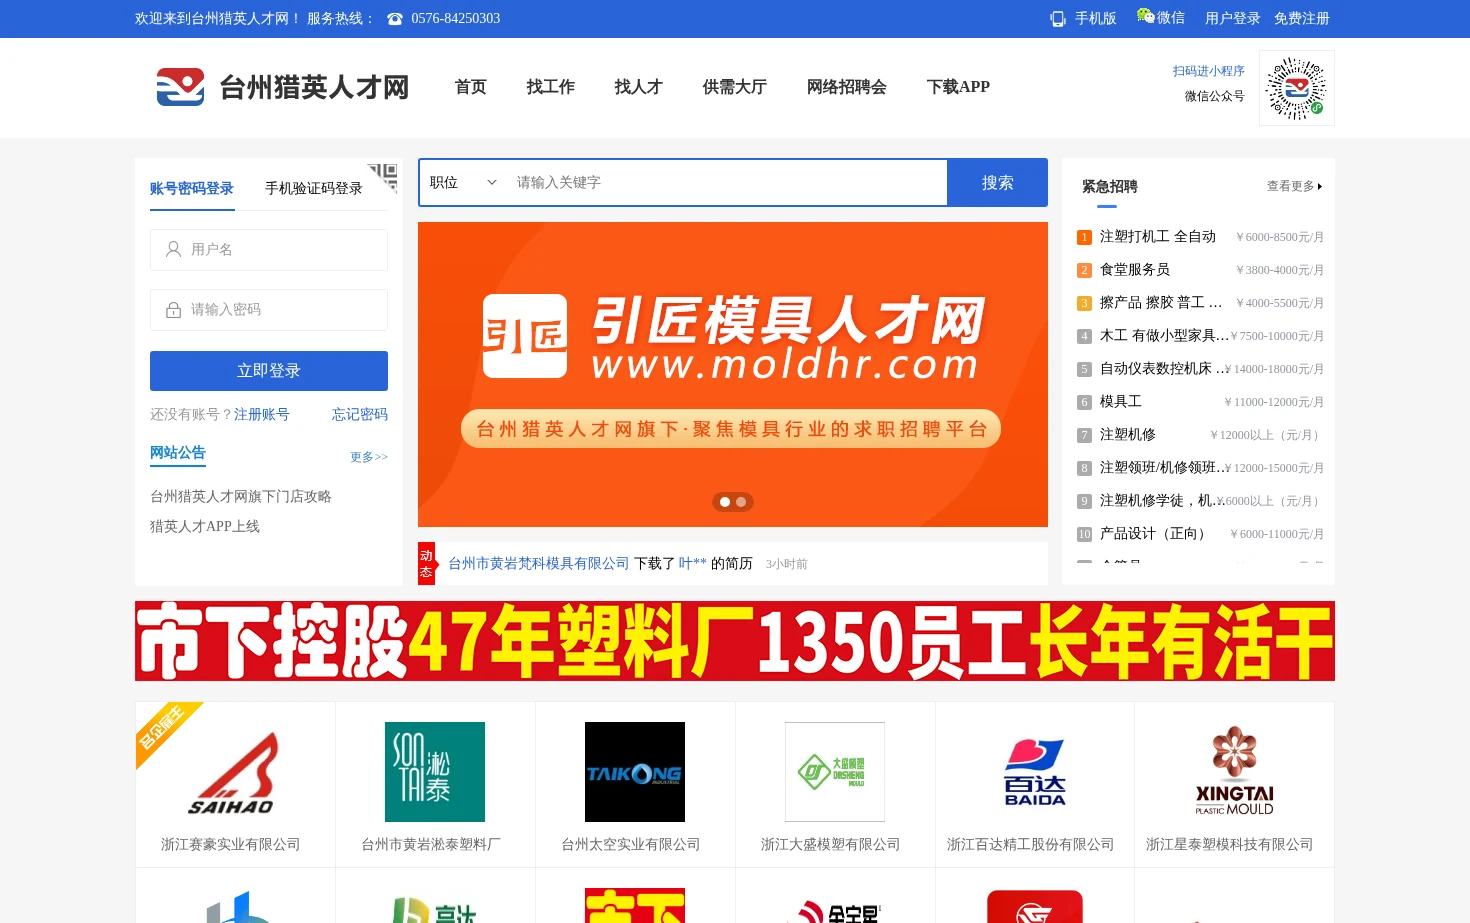Open 浙江大盛模塑有限公司 logo

835,772
